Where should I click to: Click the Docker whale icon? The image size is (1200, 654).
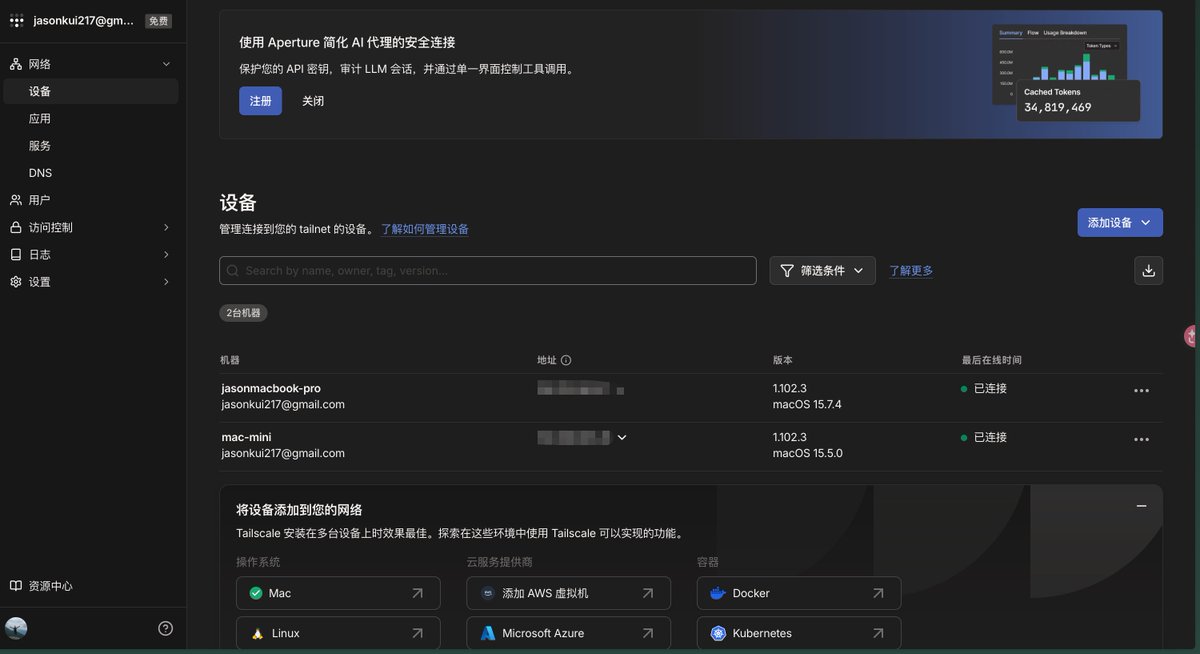tap(718, 593)
